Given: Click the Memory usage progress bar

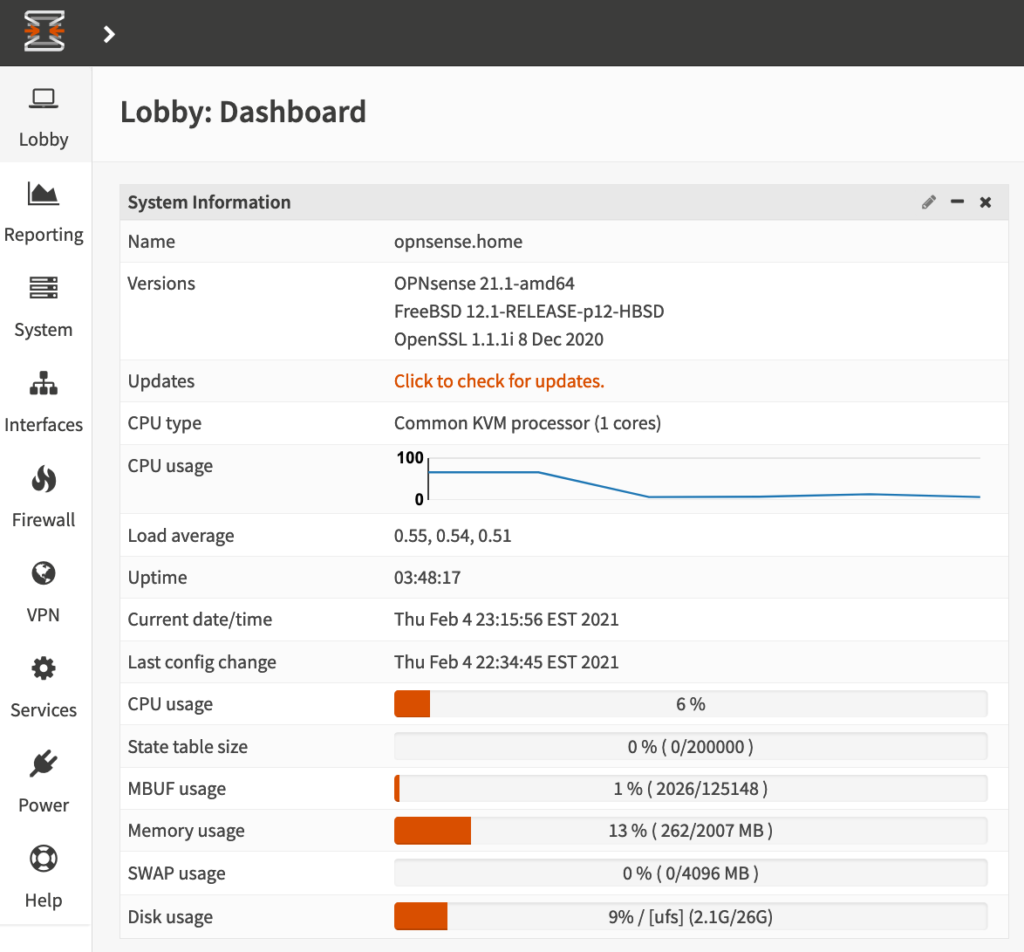Looking at the screenshot, I should pyautogui.click(x=690, y=831).
